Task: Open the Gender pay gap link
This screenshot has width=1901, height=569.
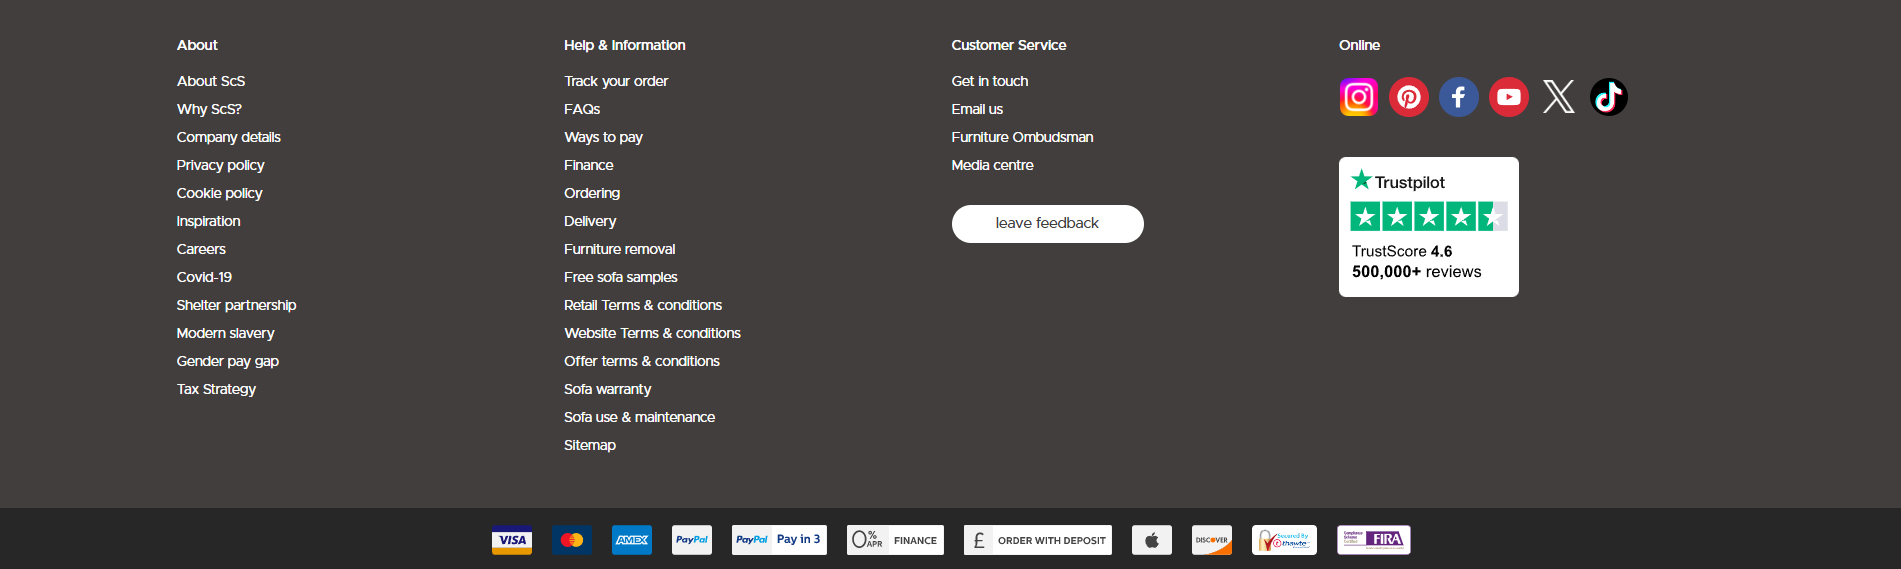Action: (227, 361)
